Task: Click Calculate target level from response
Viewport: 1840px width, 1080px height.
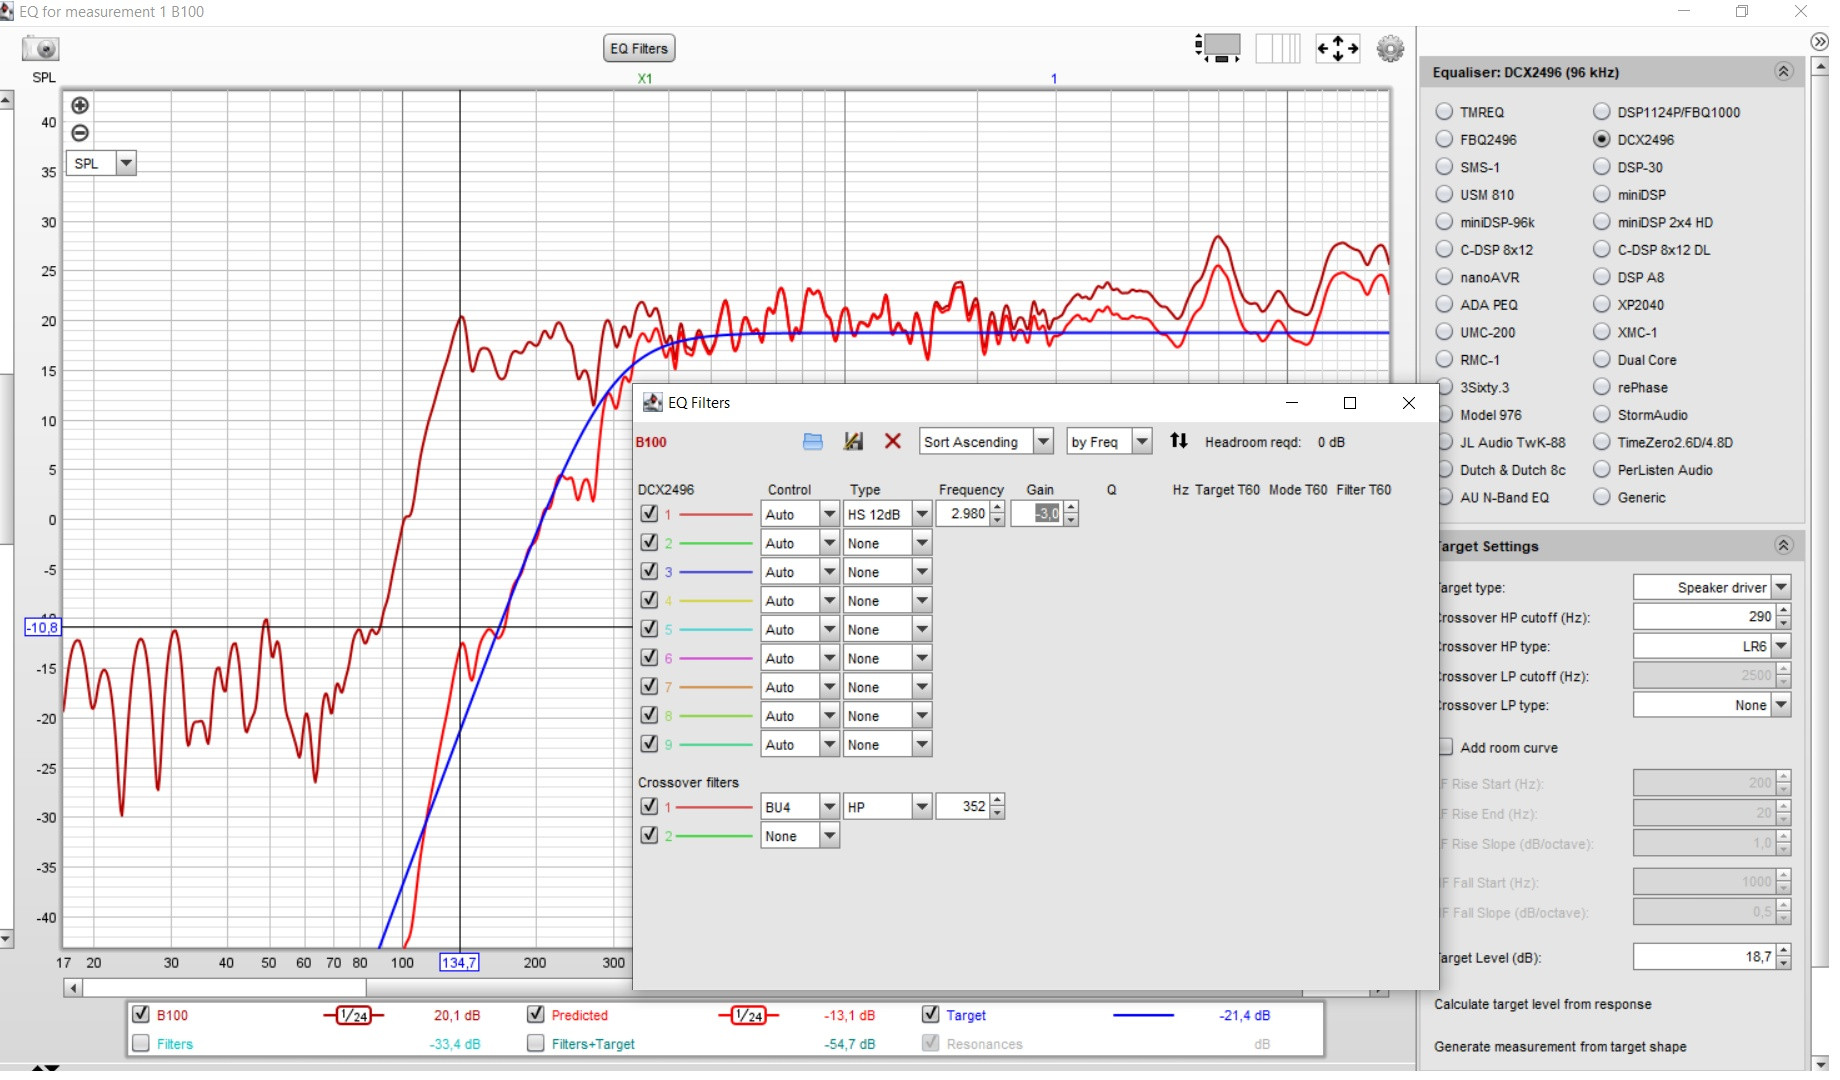Action: pos(1542,1004)
